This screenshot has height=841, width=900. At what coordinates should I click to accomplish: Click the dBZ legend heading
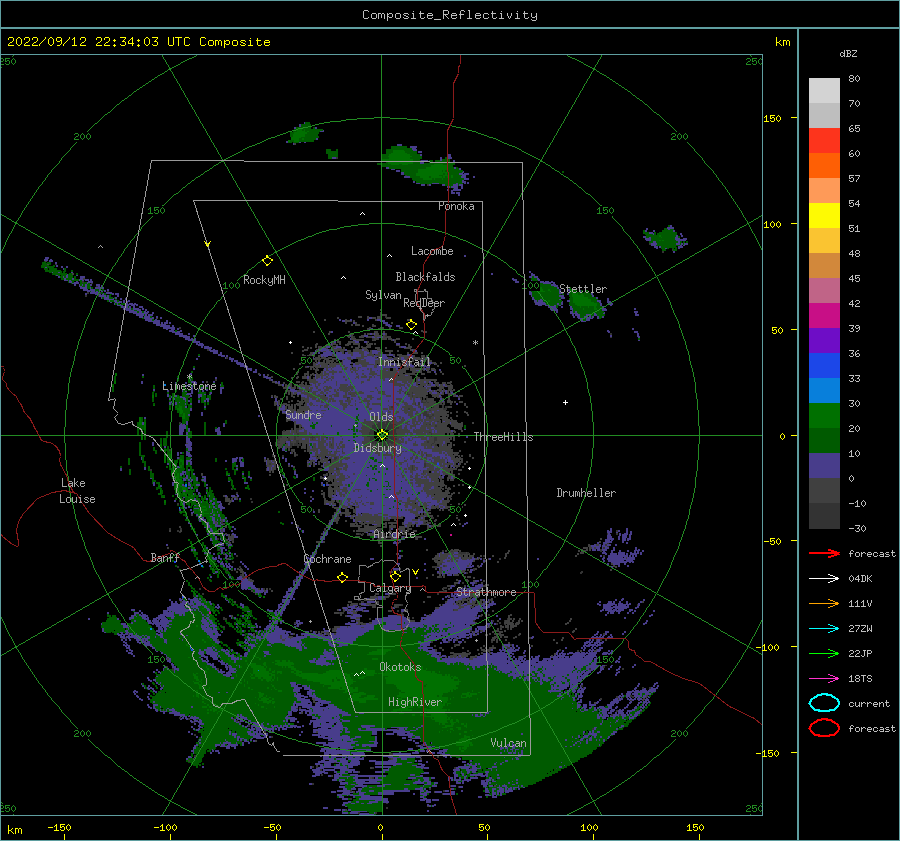point(848,53)
